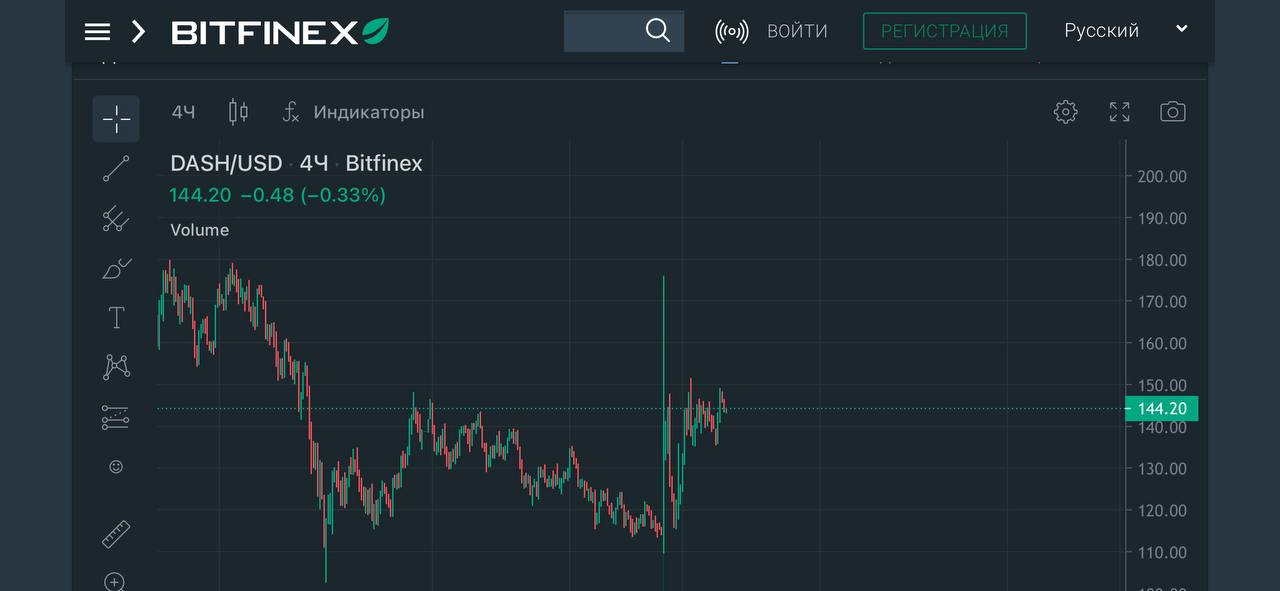Click the 200.00 price axis label

1162,176
